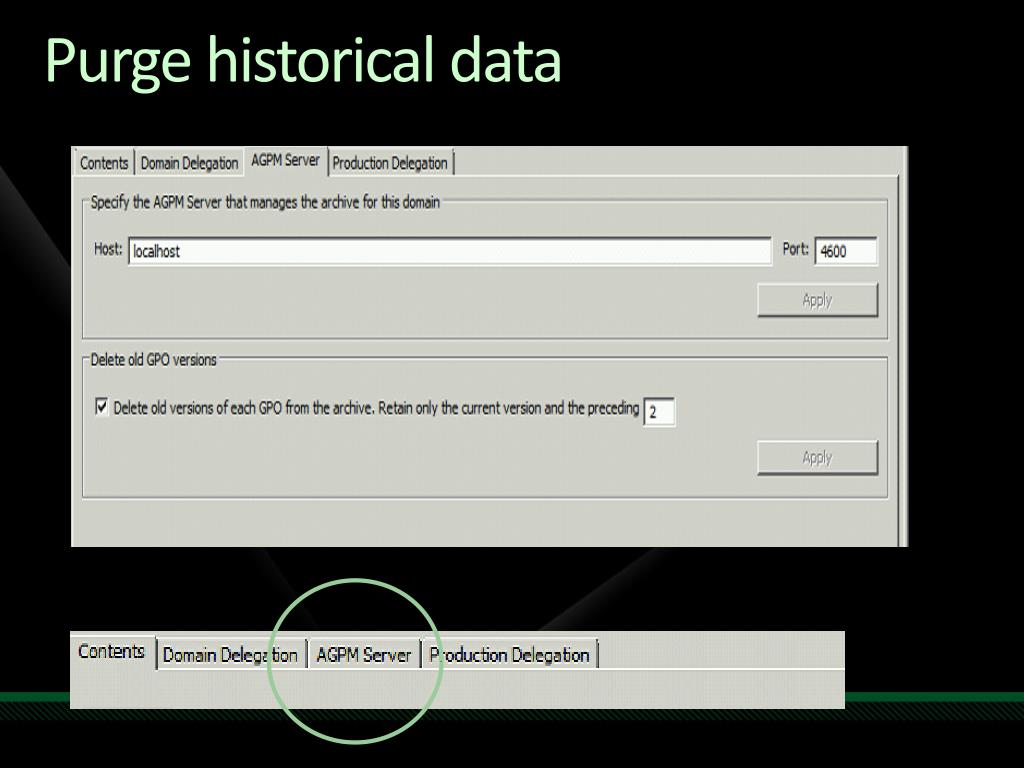Screen dimensions: 1024x768
Task: Click the 'Purge historical data' slide title
Action: (303, 61)
